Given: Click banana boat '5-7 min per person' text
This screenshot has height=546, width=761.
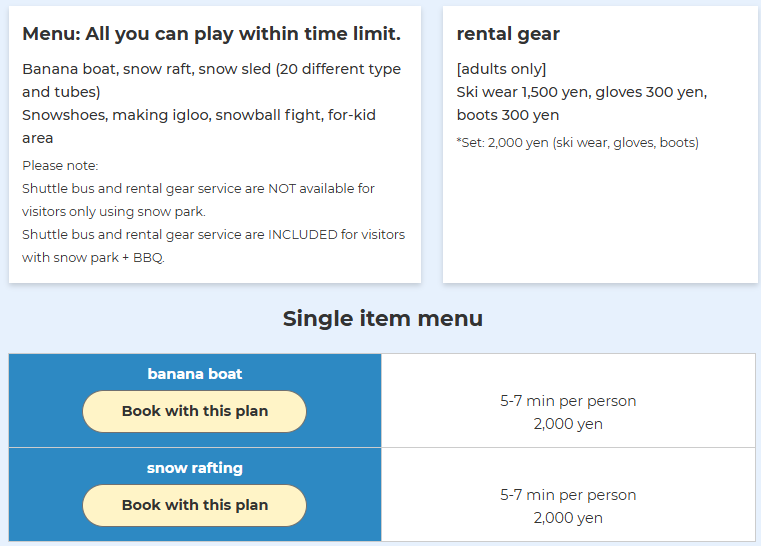Looking at the screenshot, I should (568, 401).
